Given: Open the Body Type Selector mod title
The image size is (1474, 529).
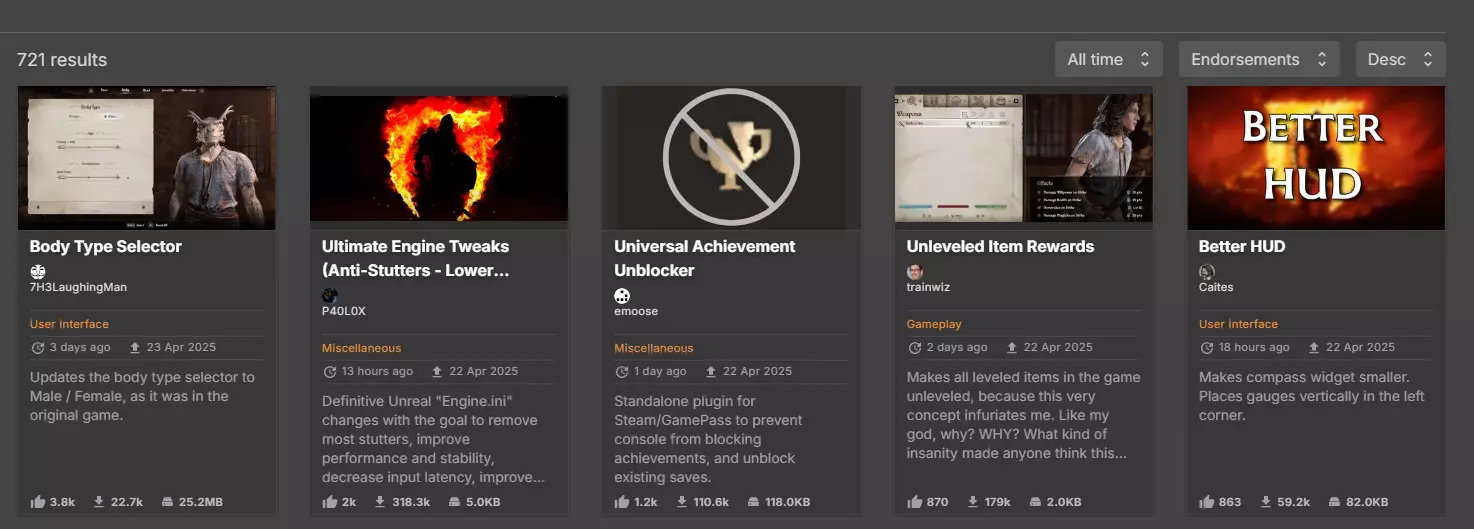Looking at the screenshot, I should point(106,246).
